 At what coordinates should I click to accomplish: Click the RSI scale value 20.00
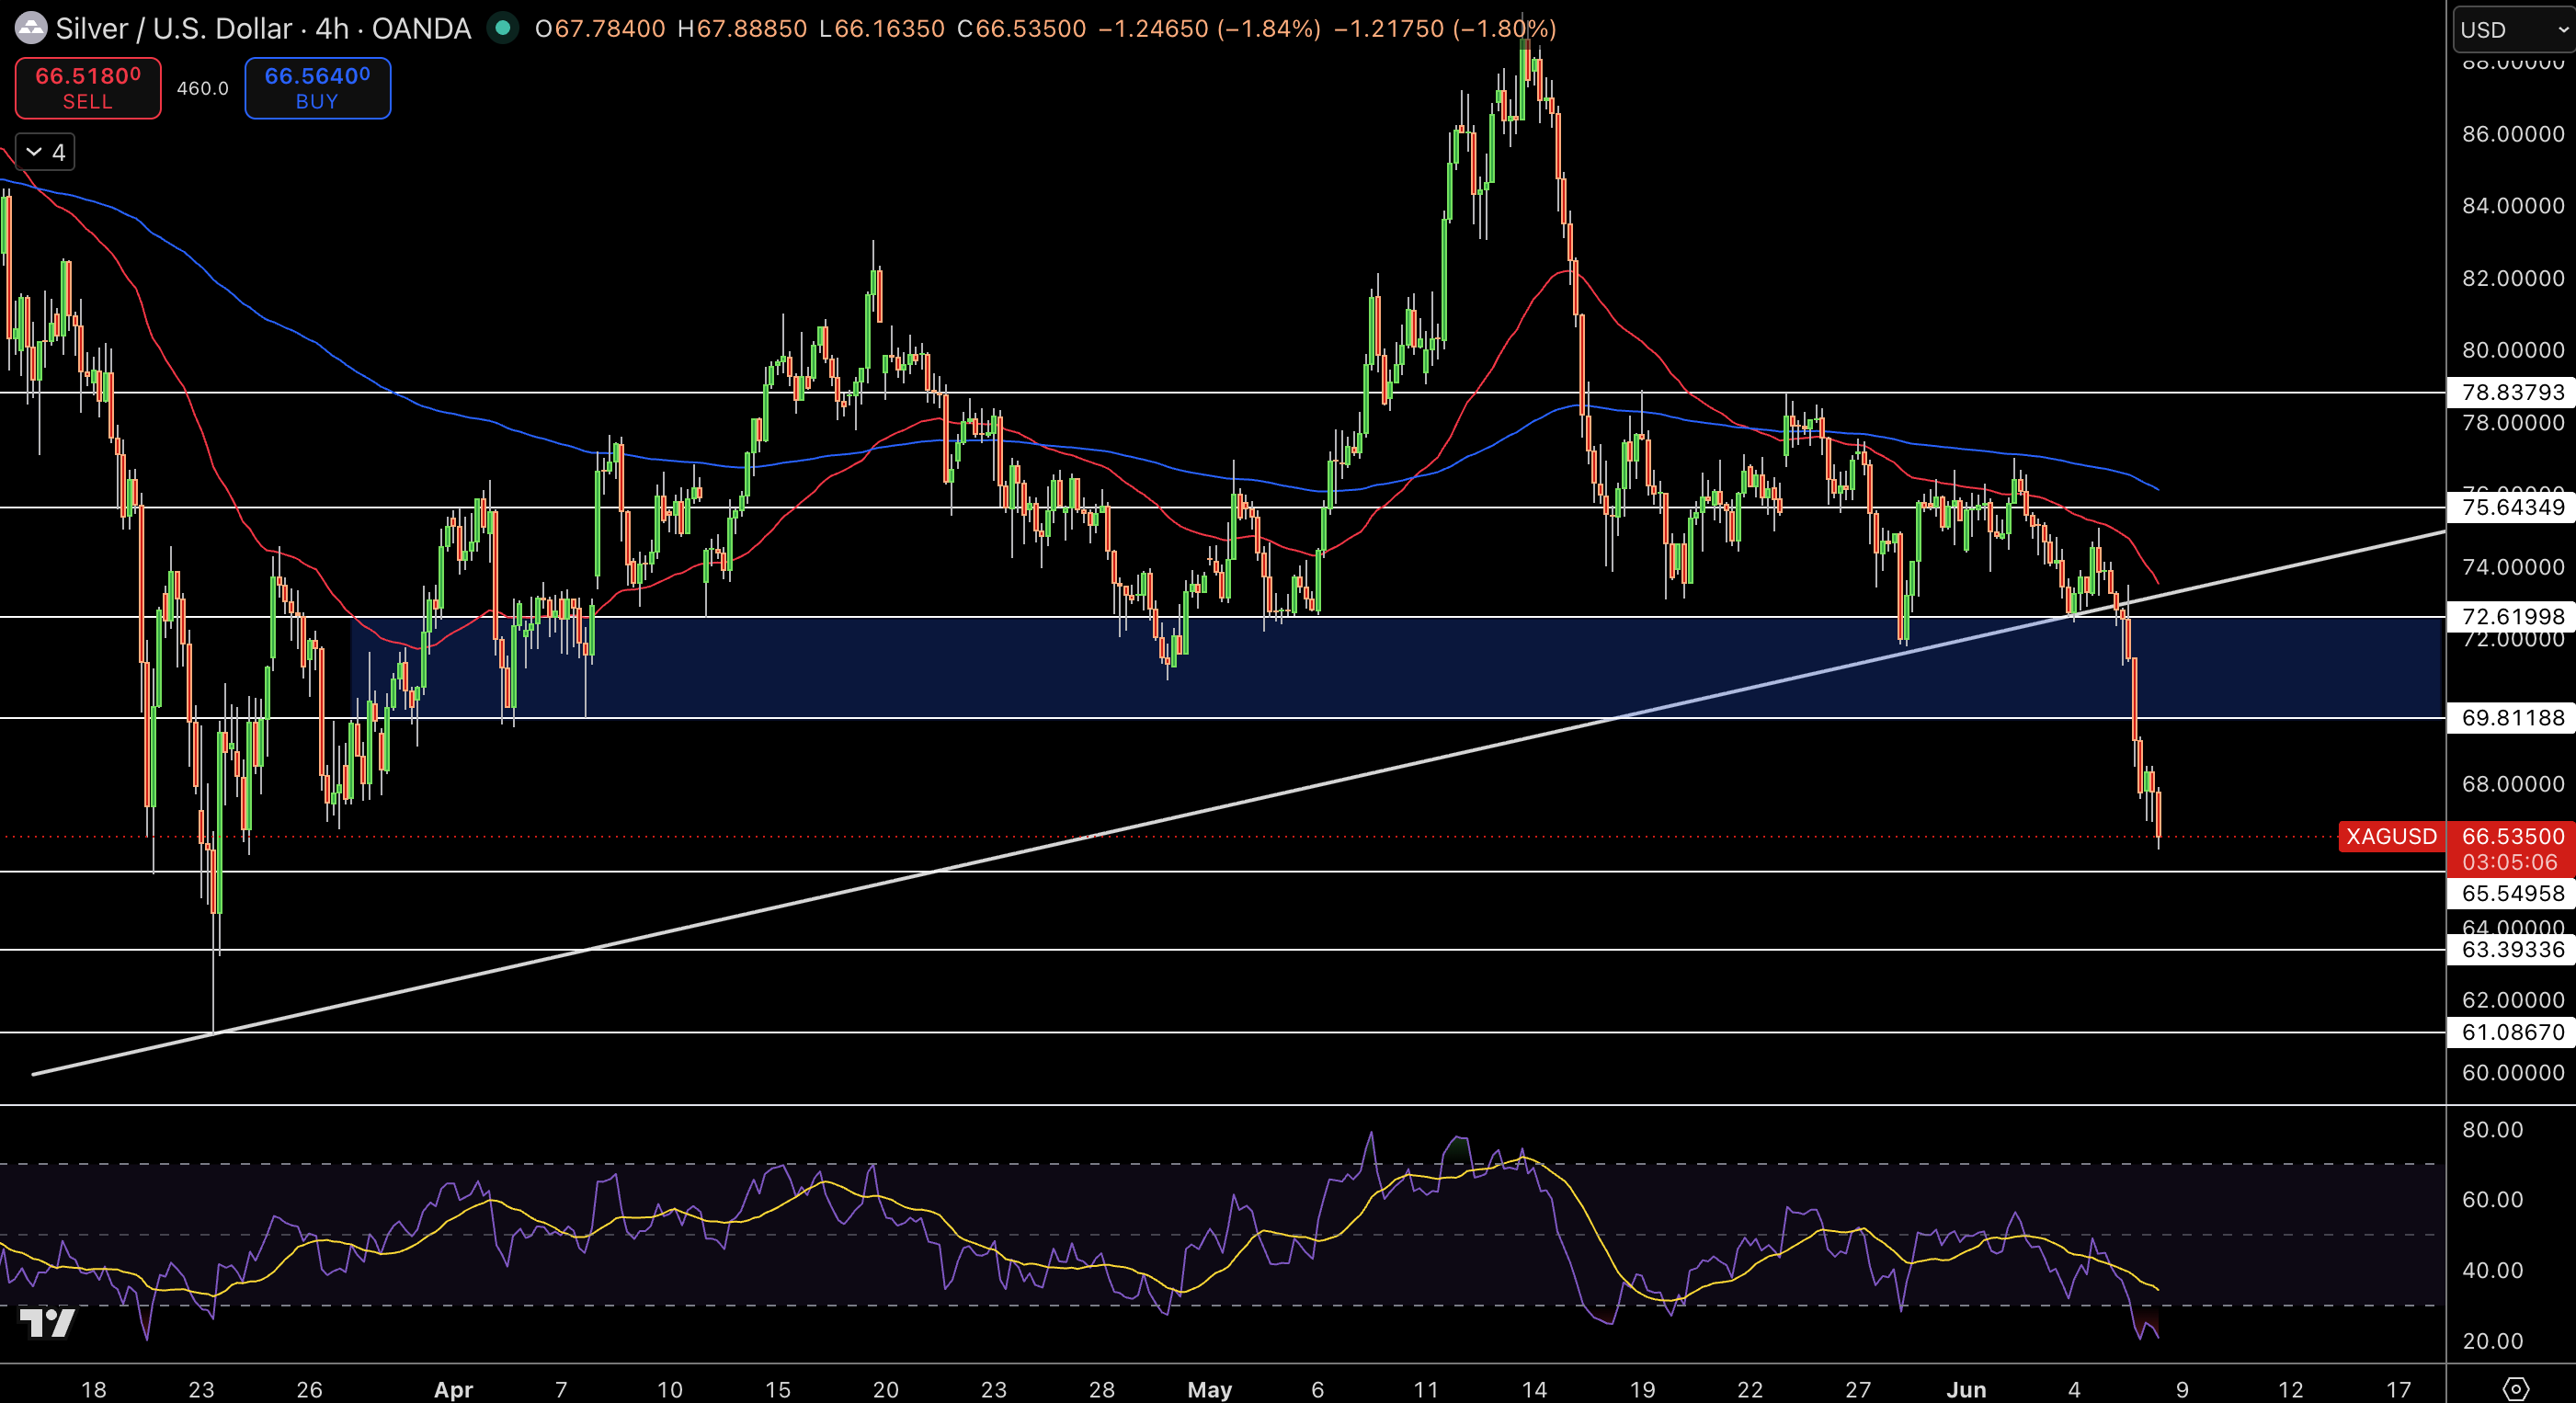(2493, 1341)
